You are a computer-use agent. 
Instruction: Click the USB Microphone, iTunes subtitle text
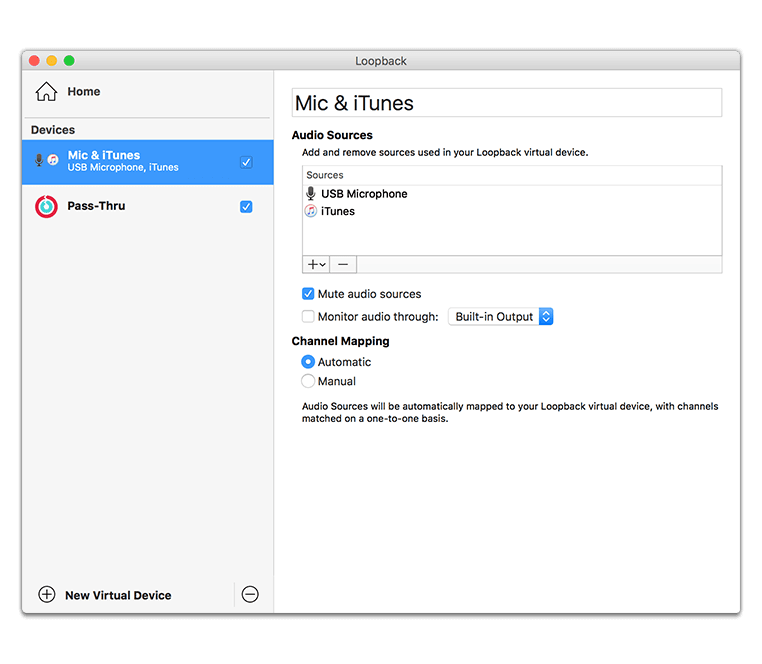(123, 167)
